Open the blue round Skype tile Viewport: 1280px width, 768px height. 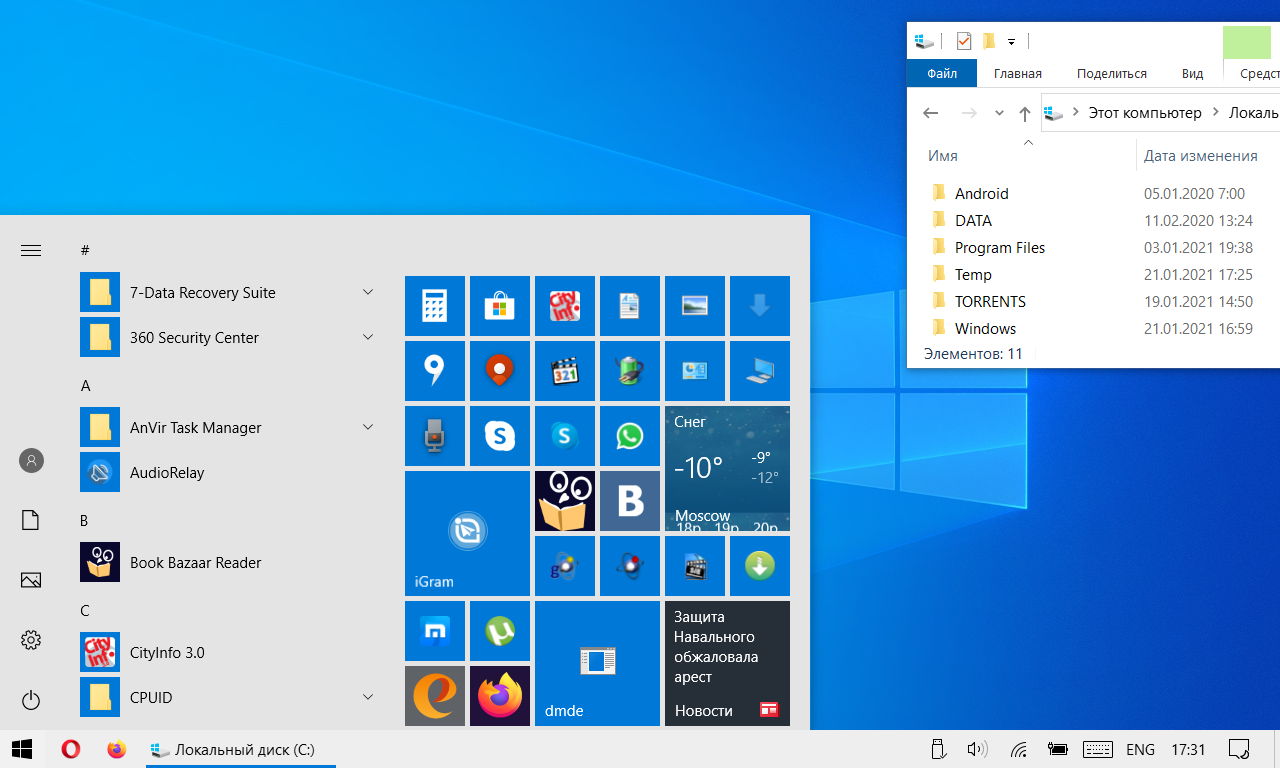click(x=564, y=436)
